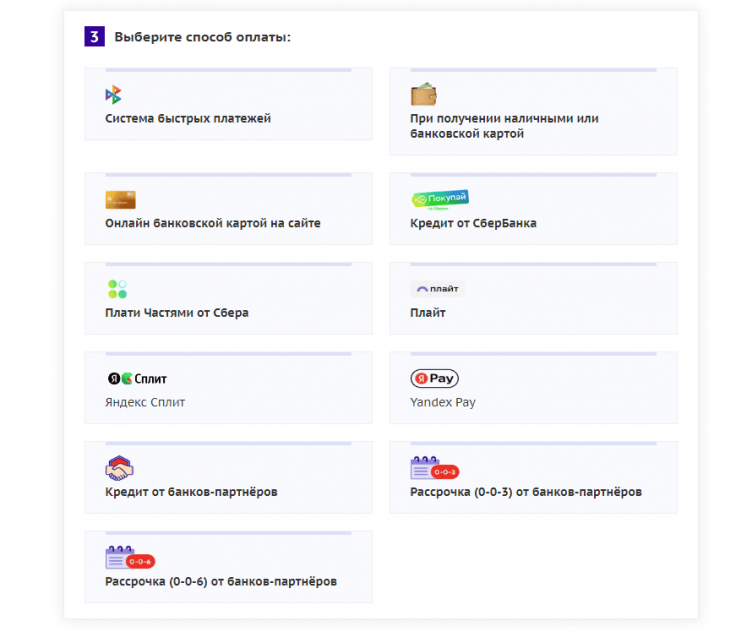Pick Плати Частями от Сбера
This screenshot has width=752, height=632.
[177, 312]
